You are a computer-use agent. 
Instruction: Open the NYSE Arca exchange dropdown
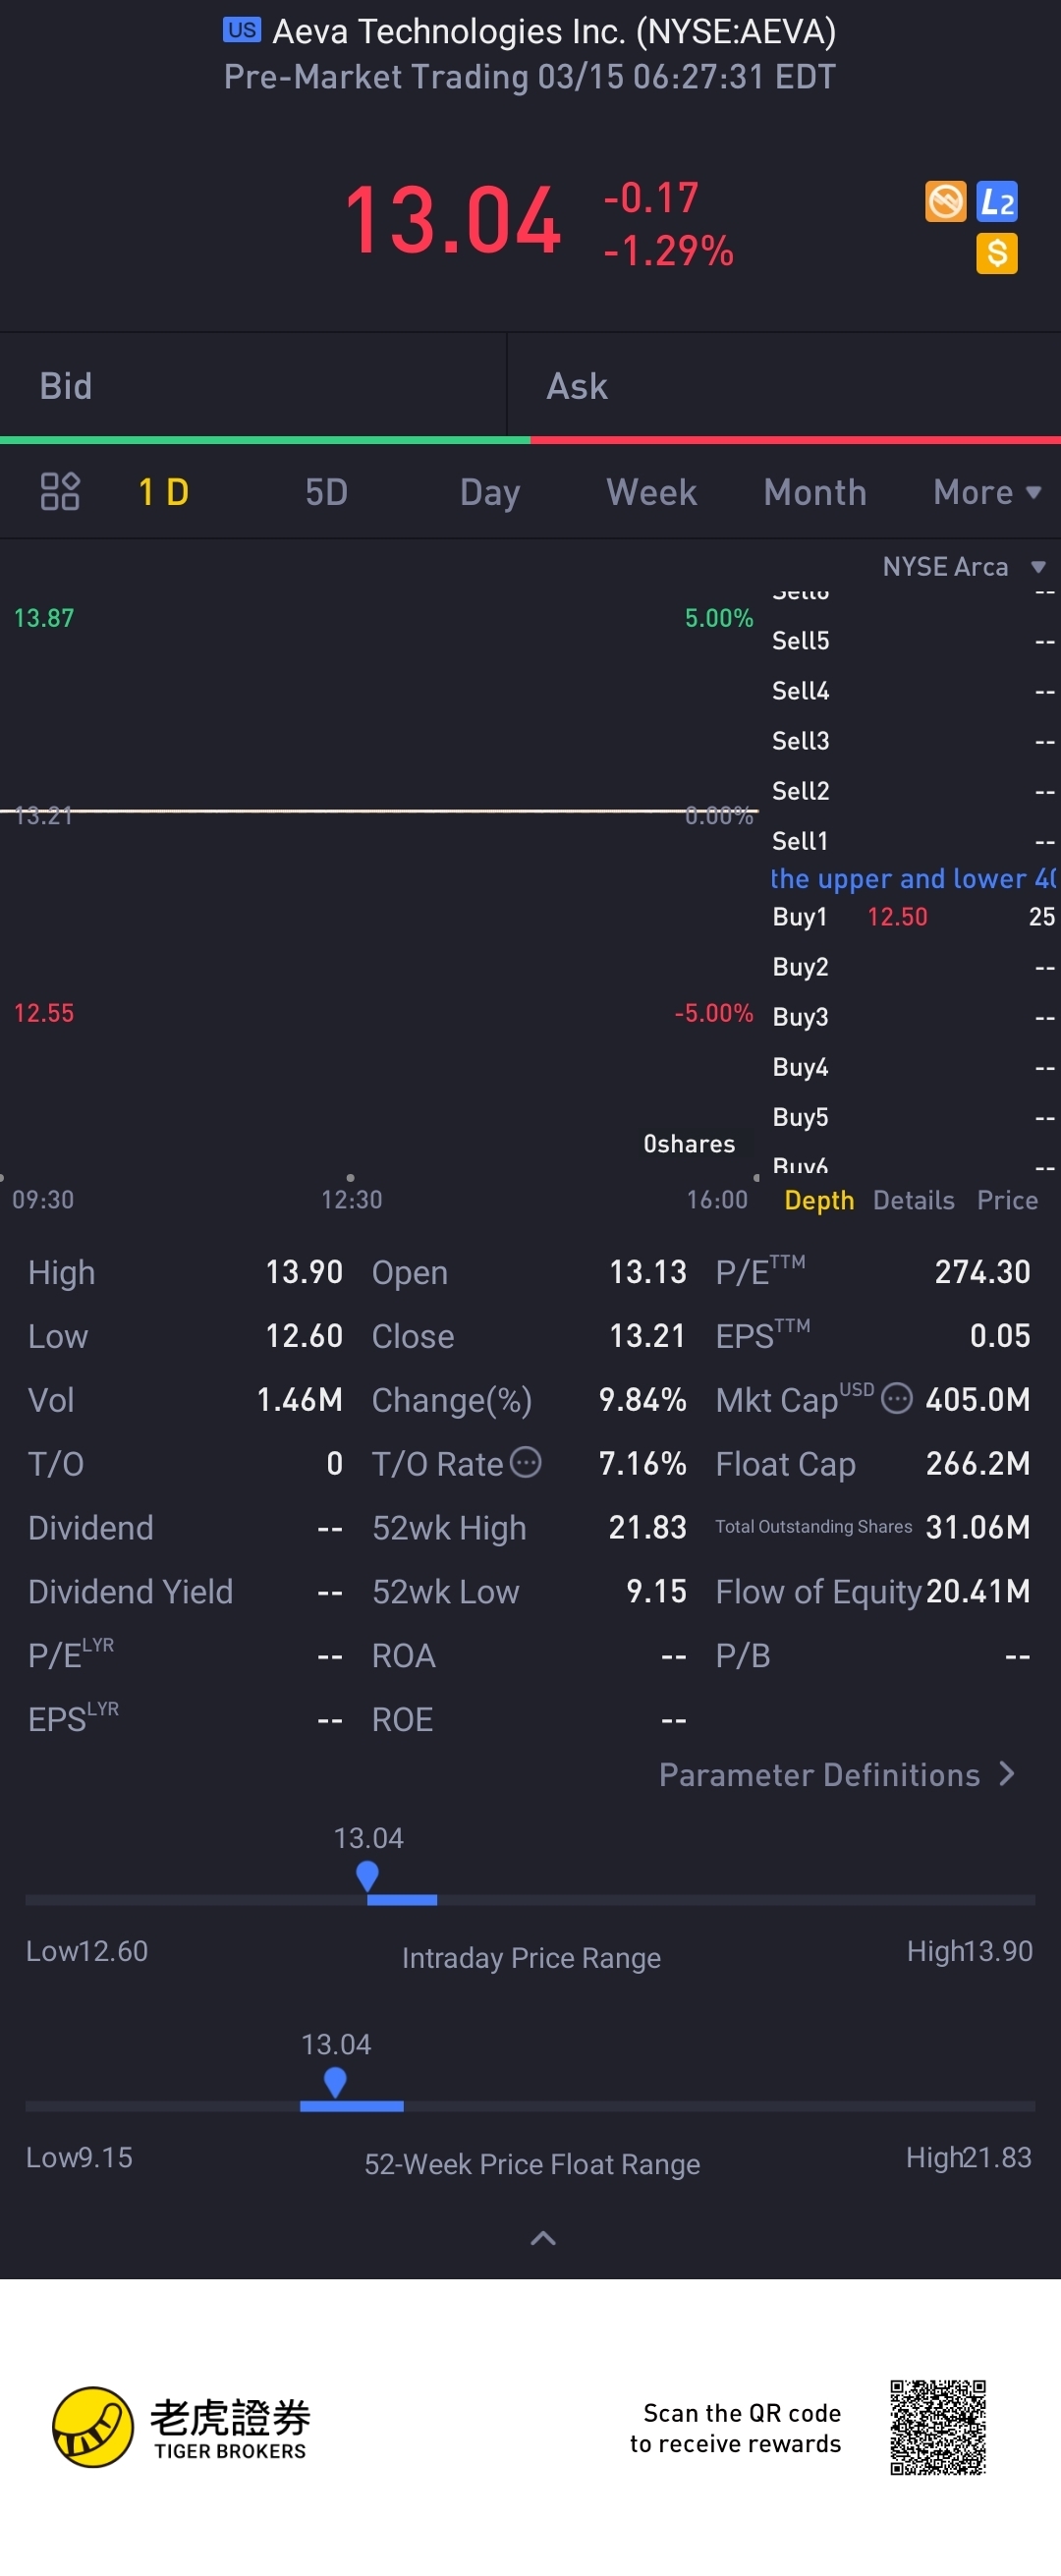(963, 567)
